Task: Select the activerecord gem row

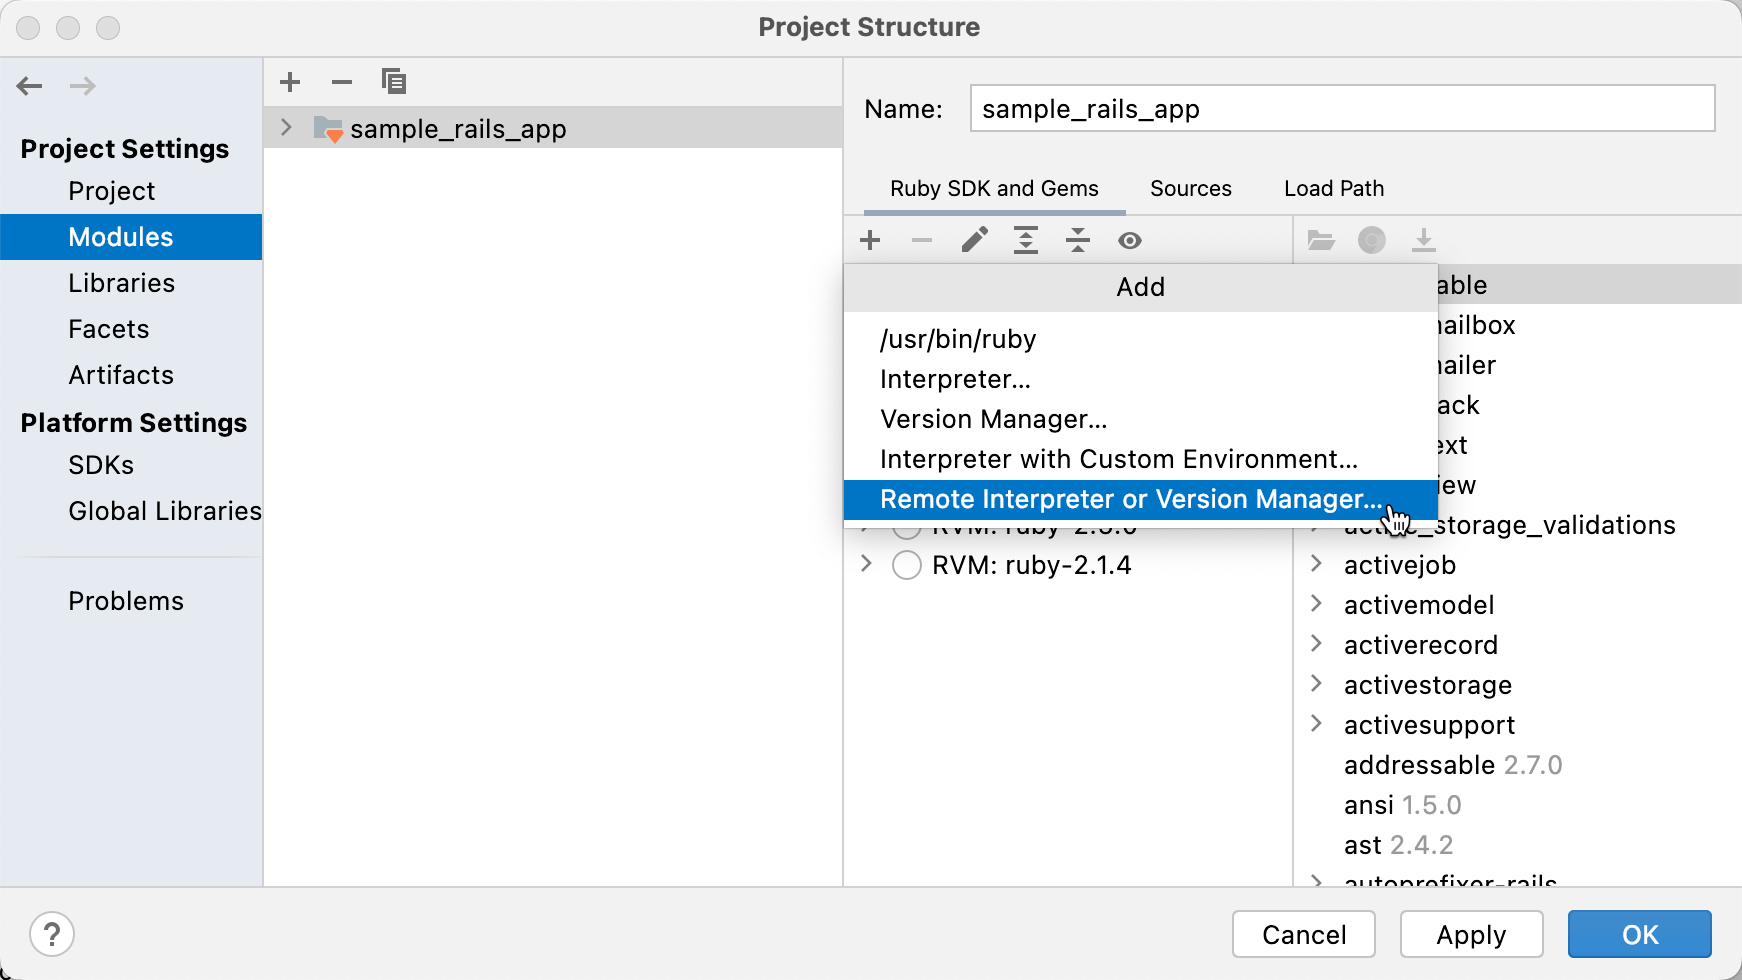Action: click(x=1518, y=645)
